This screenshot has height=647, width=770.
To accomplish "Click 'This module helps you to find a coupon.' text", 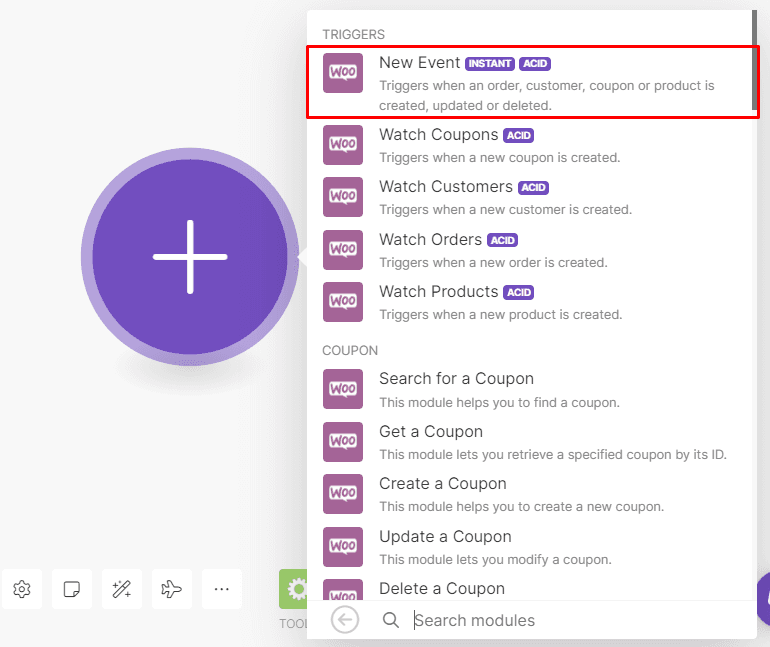I will pyautogui.click(x=499, y=403).
